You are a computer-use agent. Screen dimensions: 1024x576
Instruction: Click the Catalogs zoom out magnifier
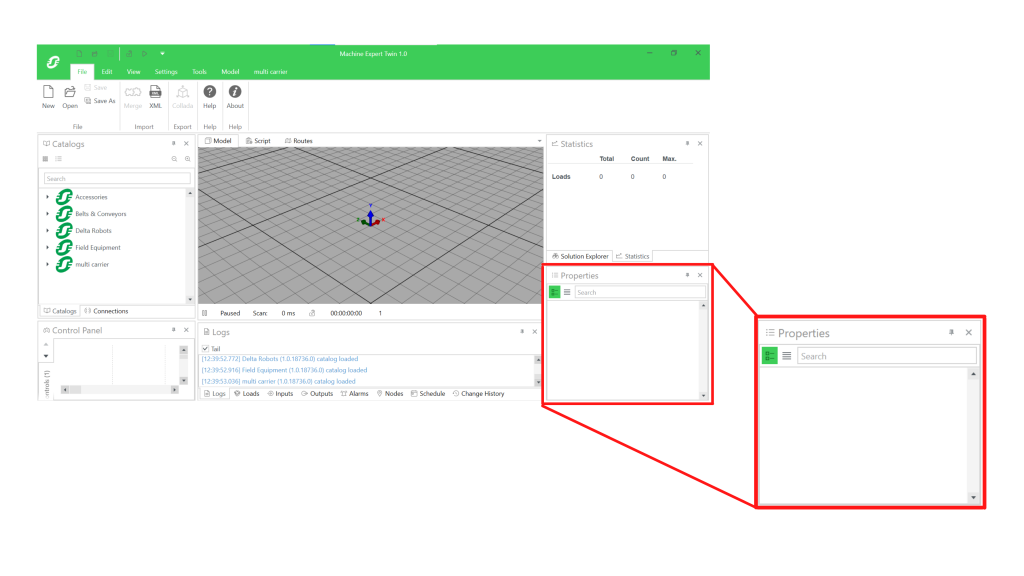point(174,159)
